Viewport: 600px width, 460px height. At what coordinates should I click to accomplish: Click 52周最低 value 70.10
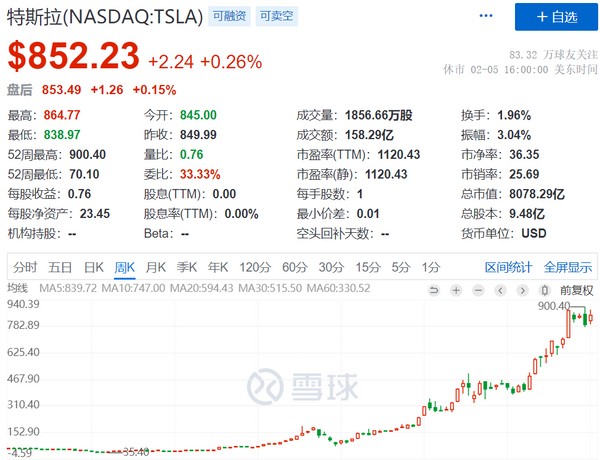tap(84, 175)
